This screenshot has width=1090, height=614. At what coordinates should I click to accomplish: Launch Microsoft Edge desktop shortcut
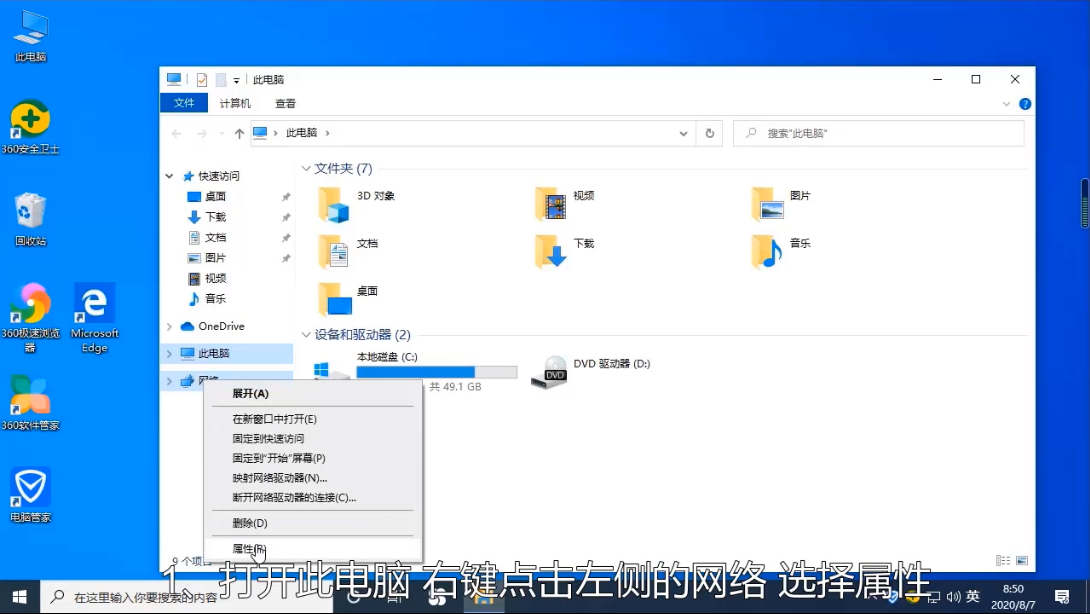95,318
